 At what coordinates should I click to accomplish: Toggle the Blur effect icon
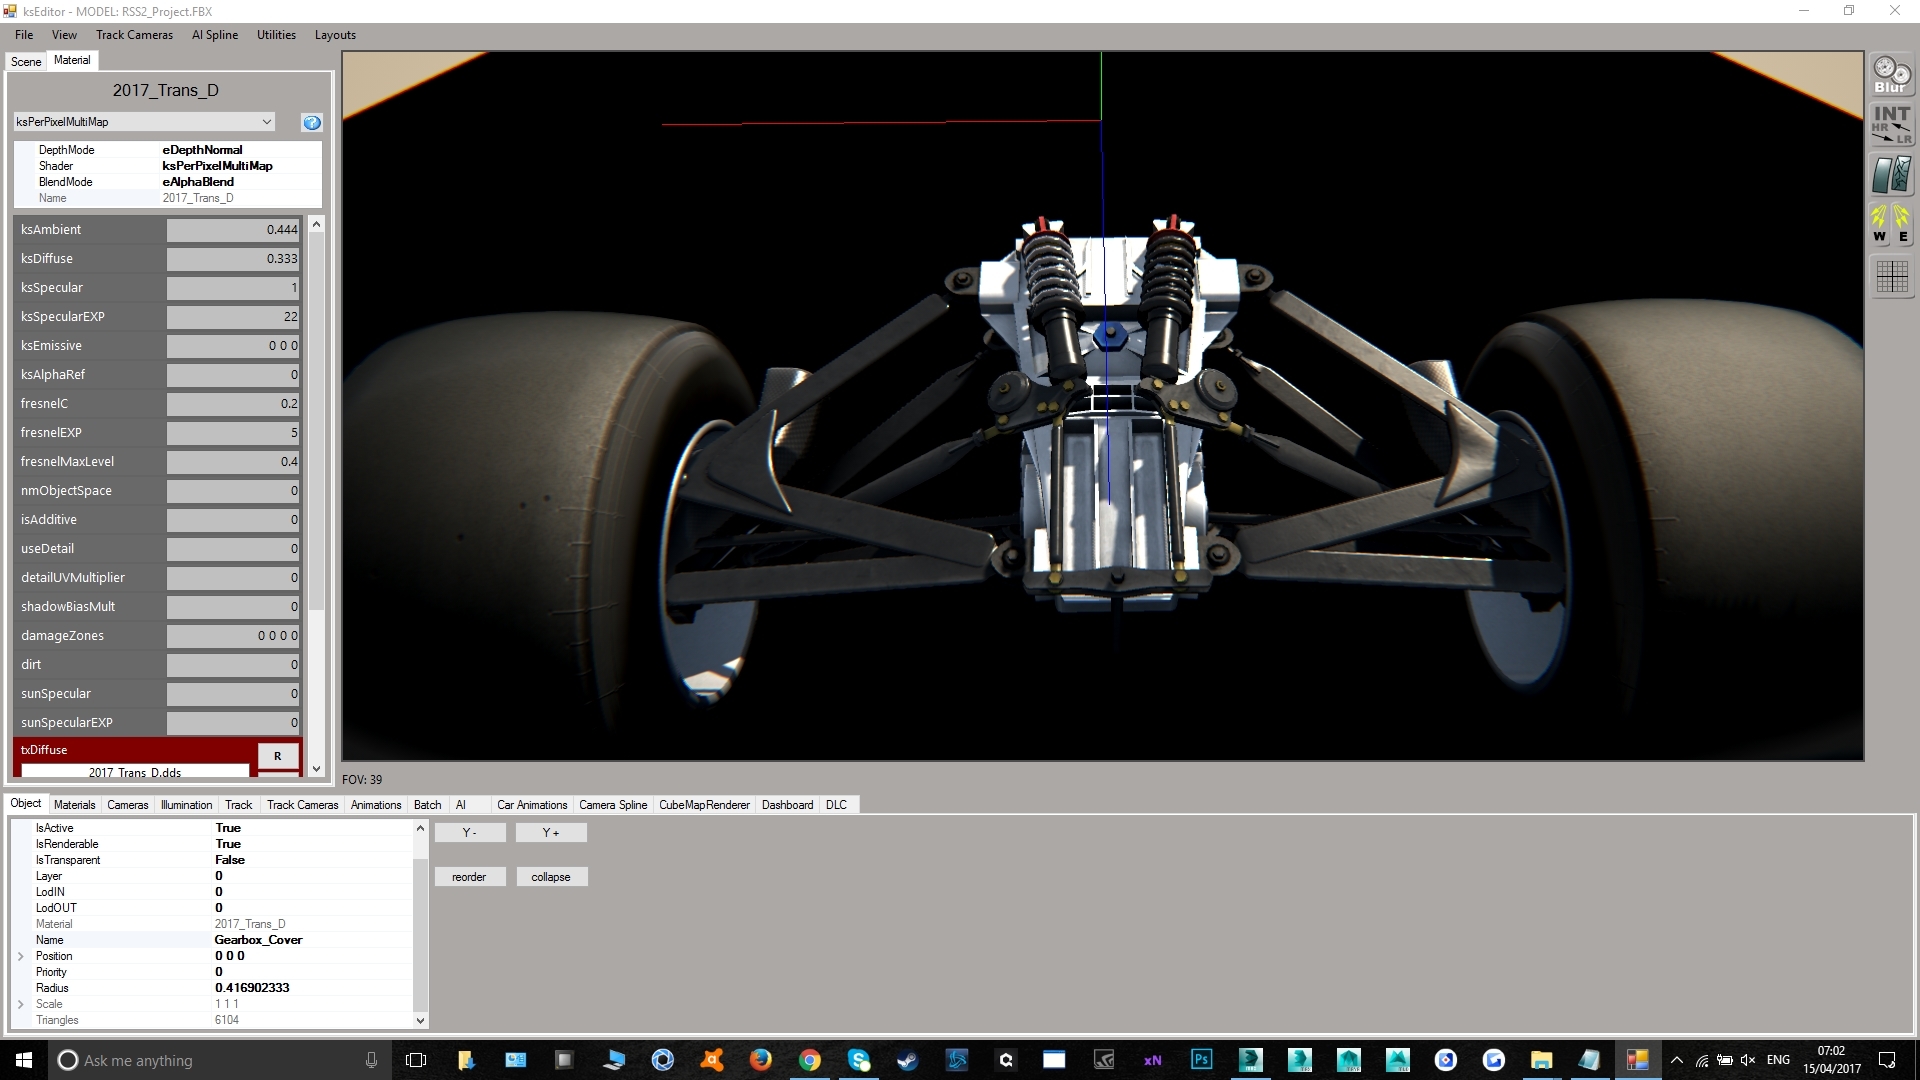click(x=1891, y=75)
